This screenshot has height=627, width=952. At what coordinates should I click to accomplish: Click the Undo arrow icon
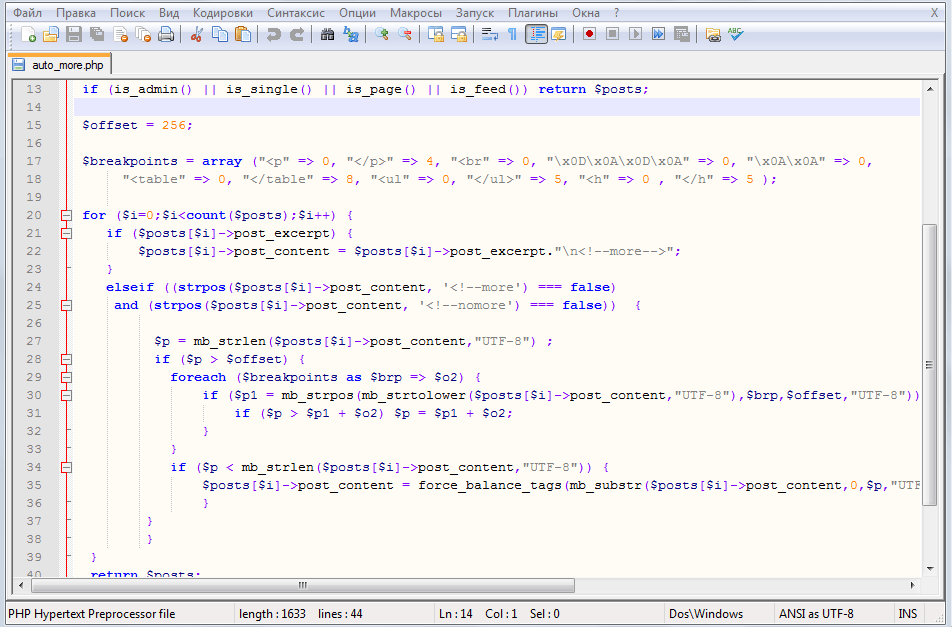(273, 34)
